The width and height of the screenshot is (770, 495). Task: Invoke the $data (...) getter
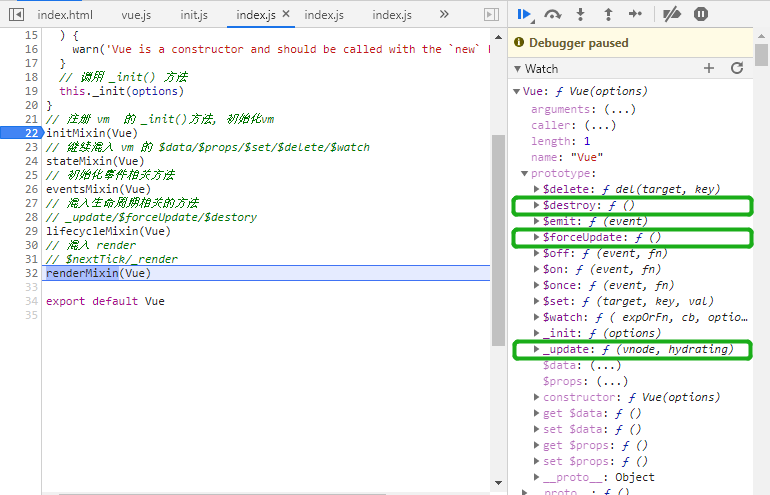coord(605,365)
